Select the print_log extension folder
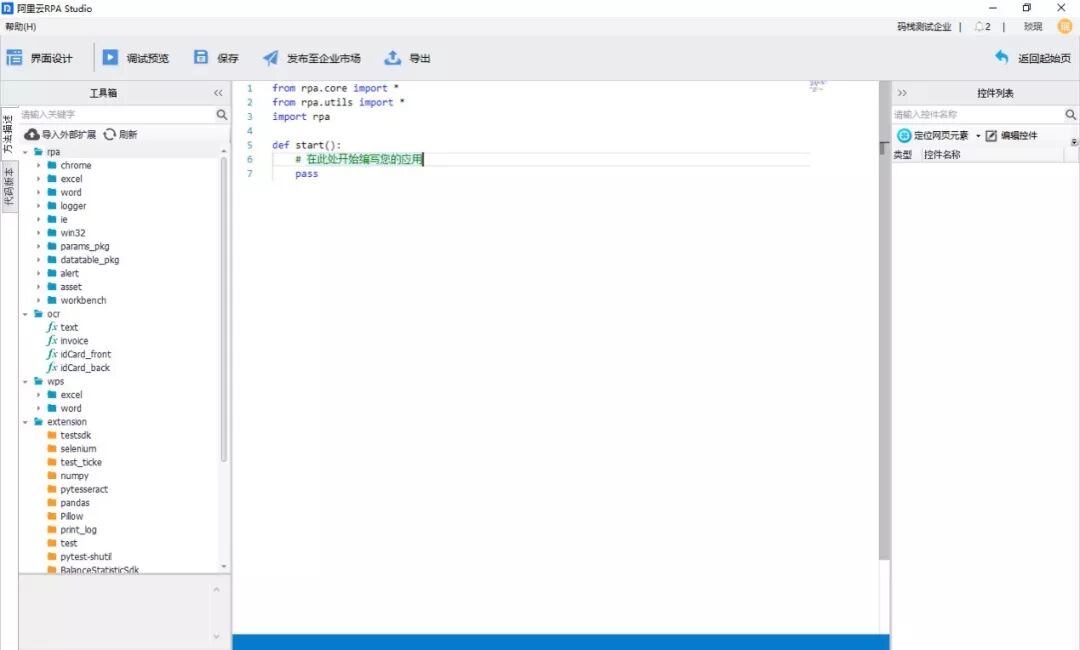The image size is (1080, 650). pos(72,530)
